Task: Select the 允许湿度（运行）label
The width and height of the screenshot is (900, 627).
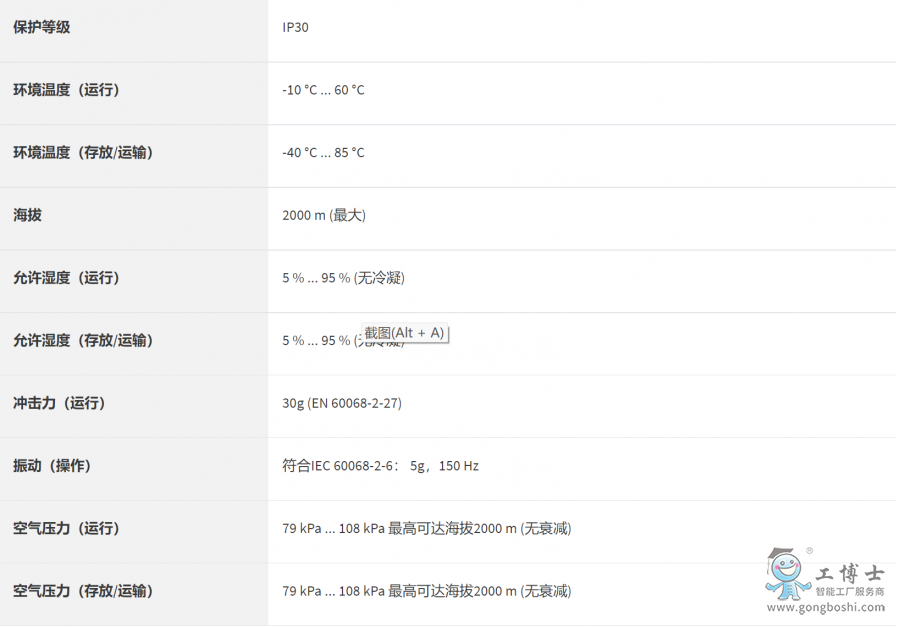Action: click(66, 278)
